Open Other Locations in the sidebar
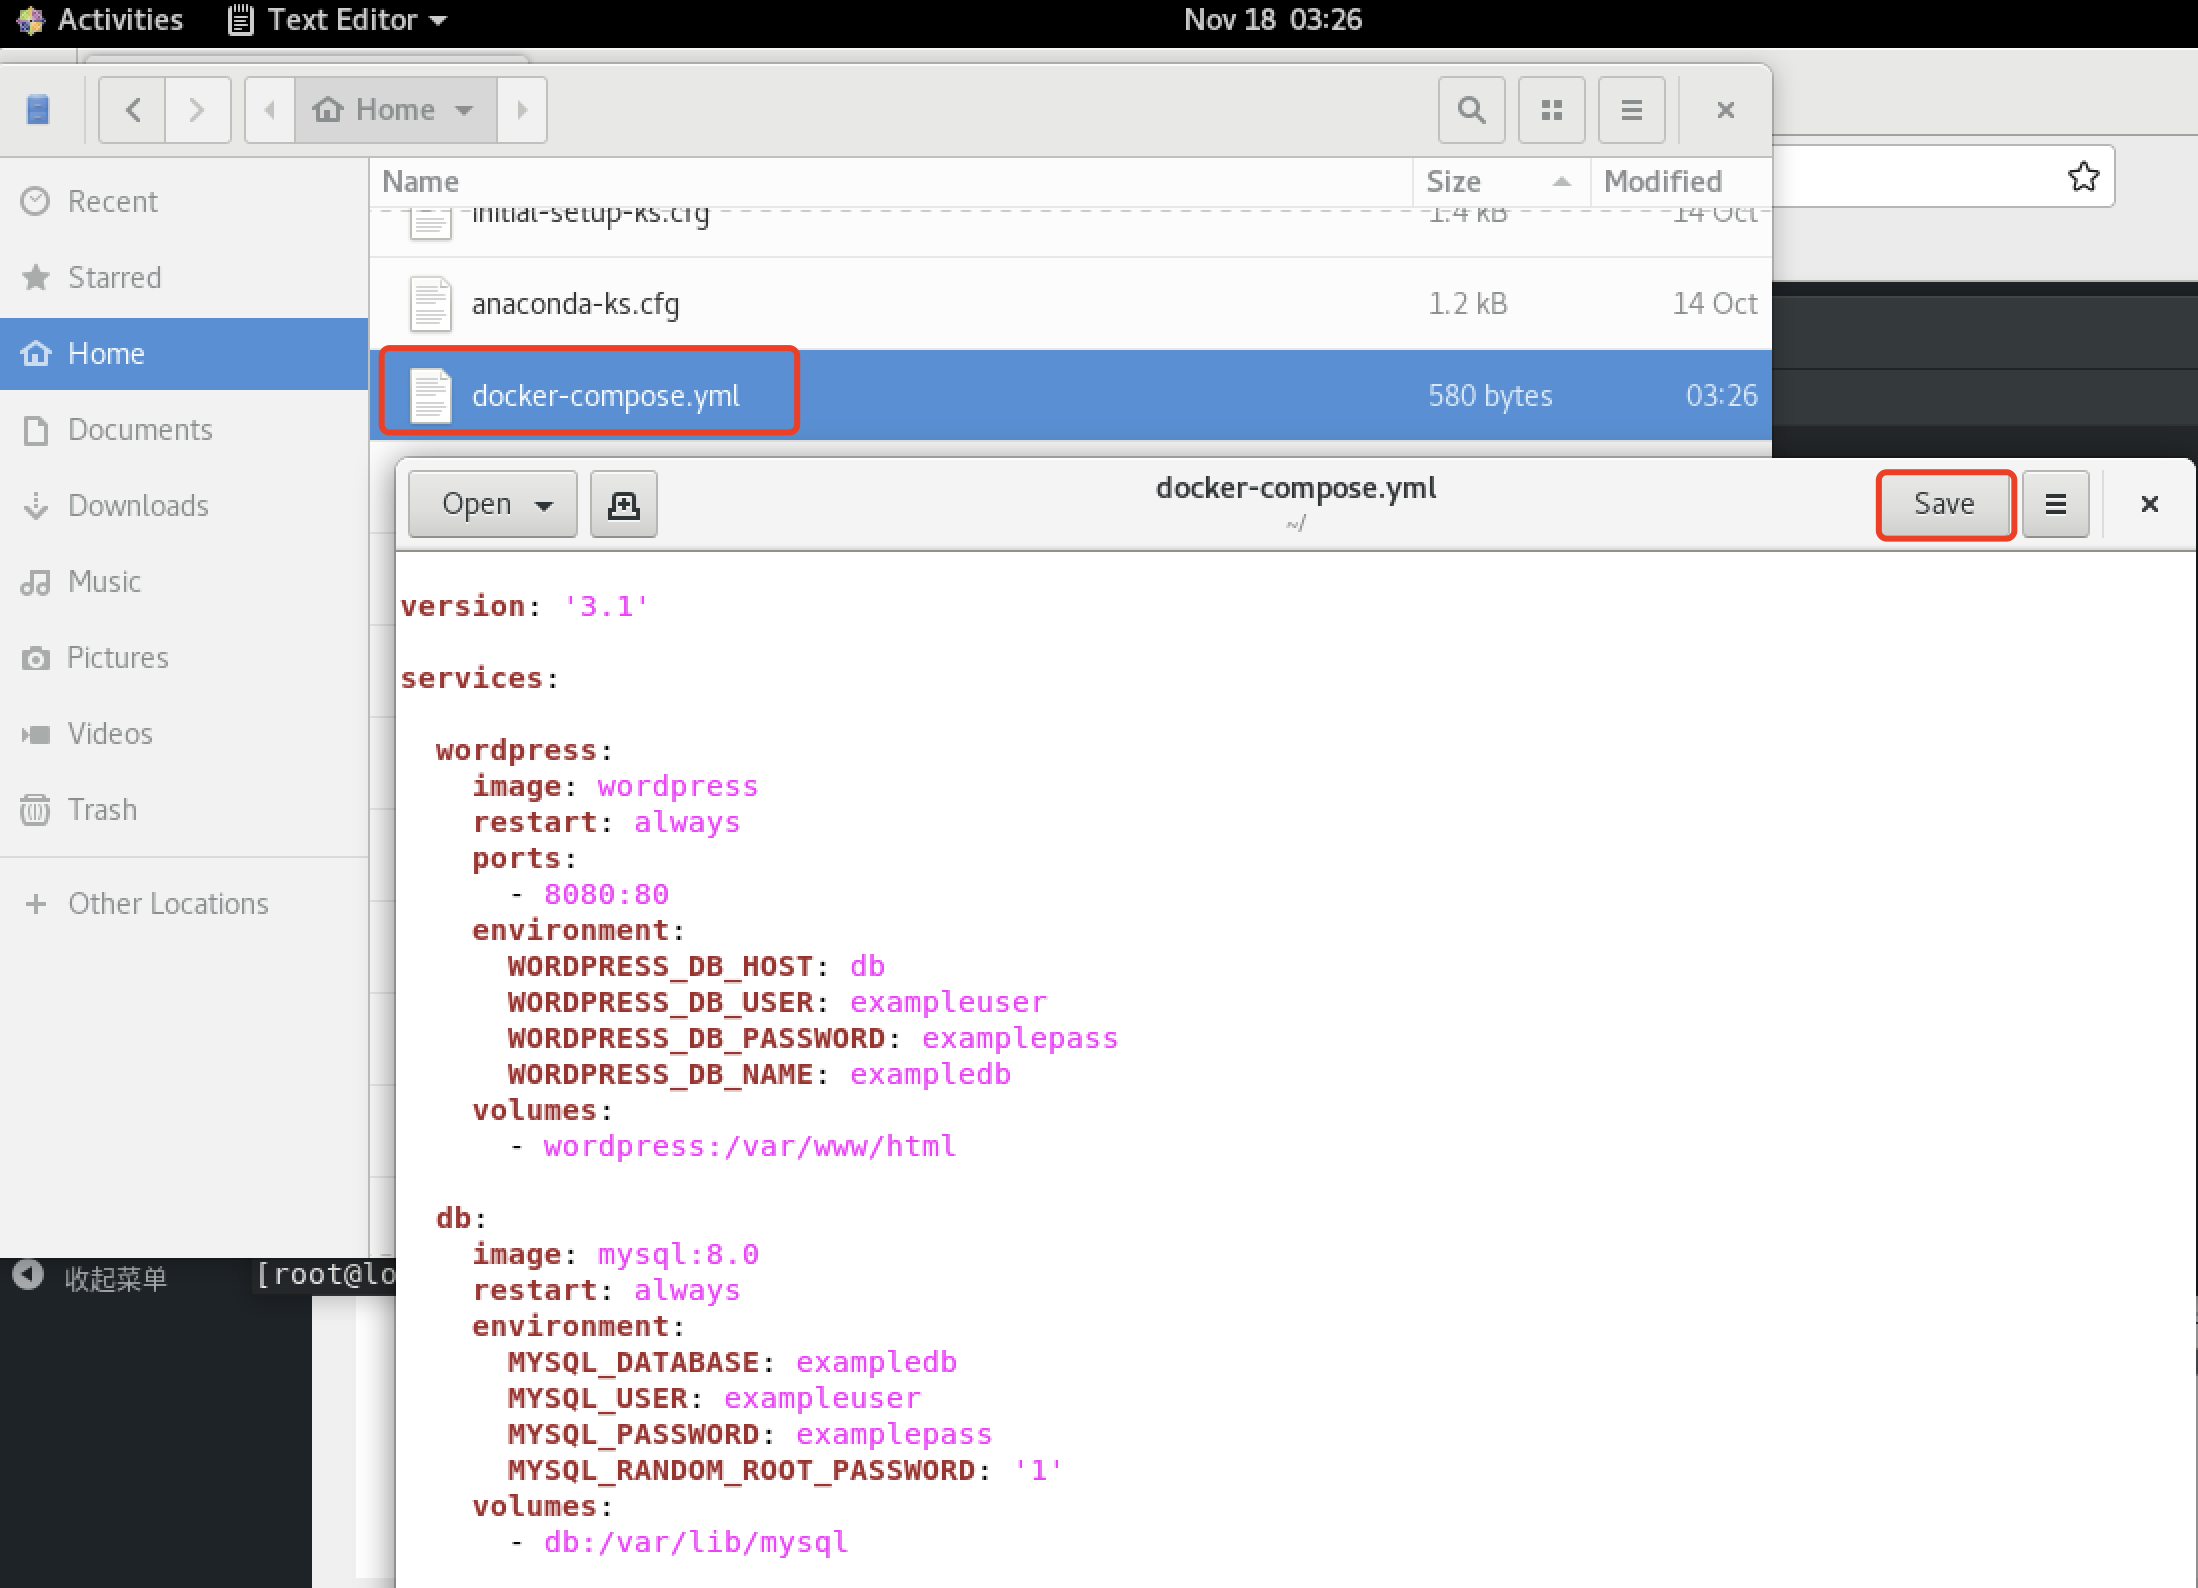2198x1588 pixels. (x=168, y=903)
